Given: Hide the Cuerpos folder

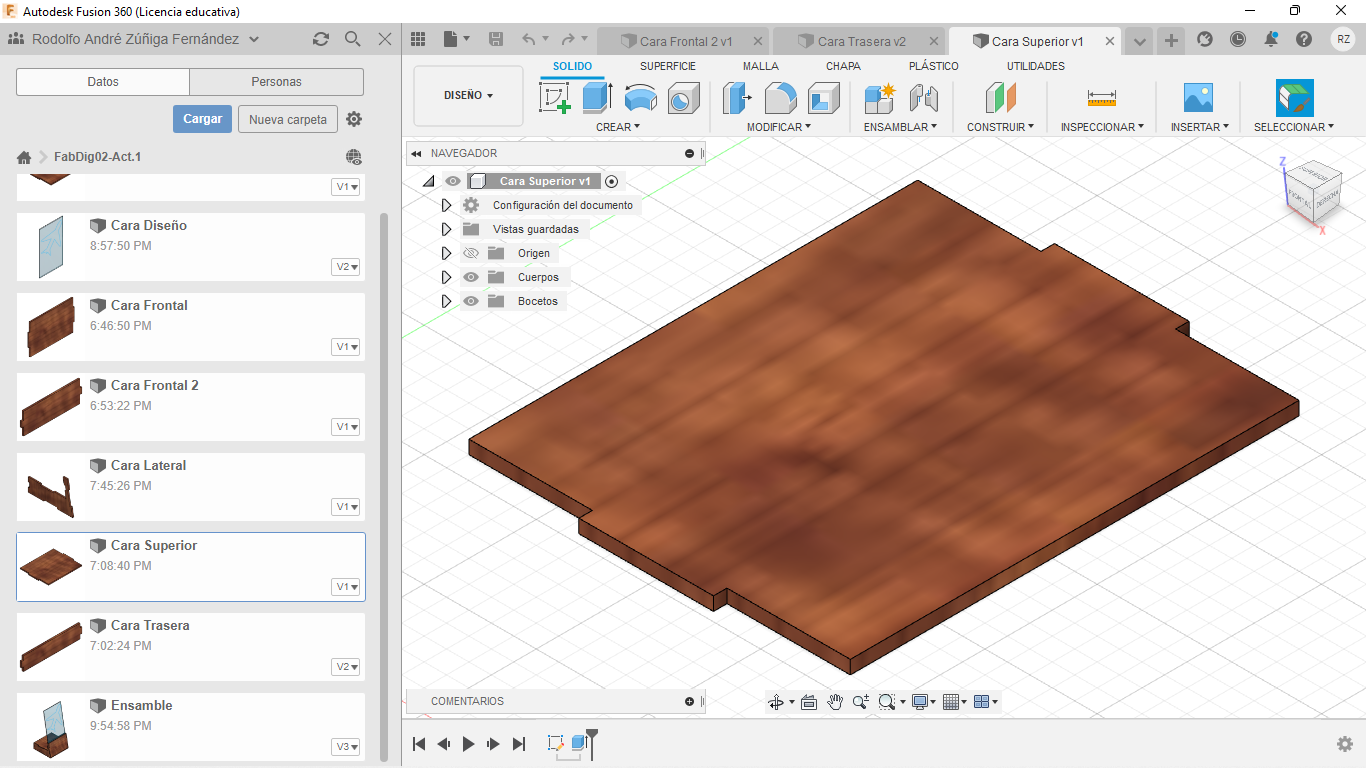Looking at the screenshot, I should (x=471, y=277).
